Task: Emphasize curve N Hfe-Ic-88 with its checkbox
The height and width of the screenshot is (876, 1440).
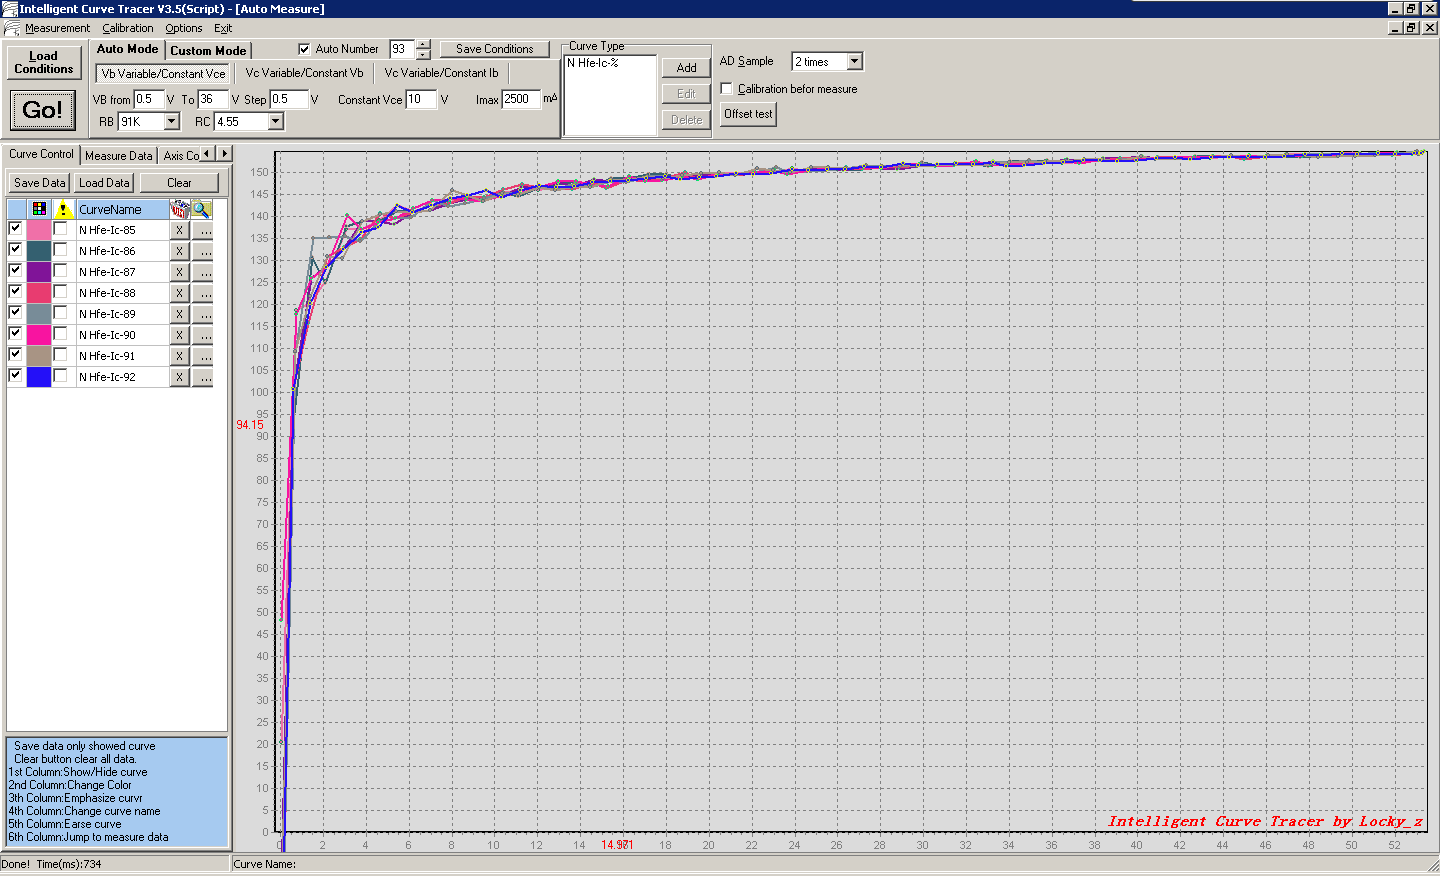Action: [x=60, y=292]
